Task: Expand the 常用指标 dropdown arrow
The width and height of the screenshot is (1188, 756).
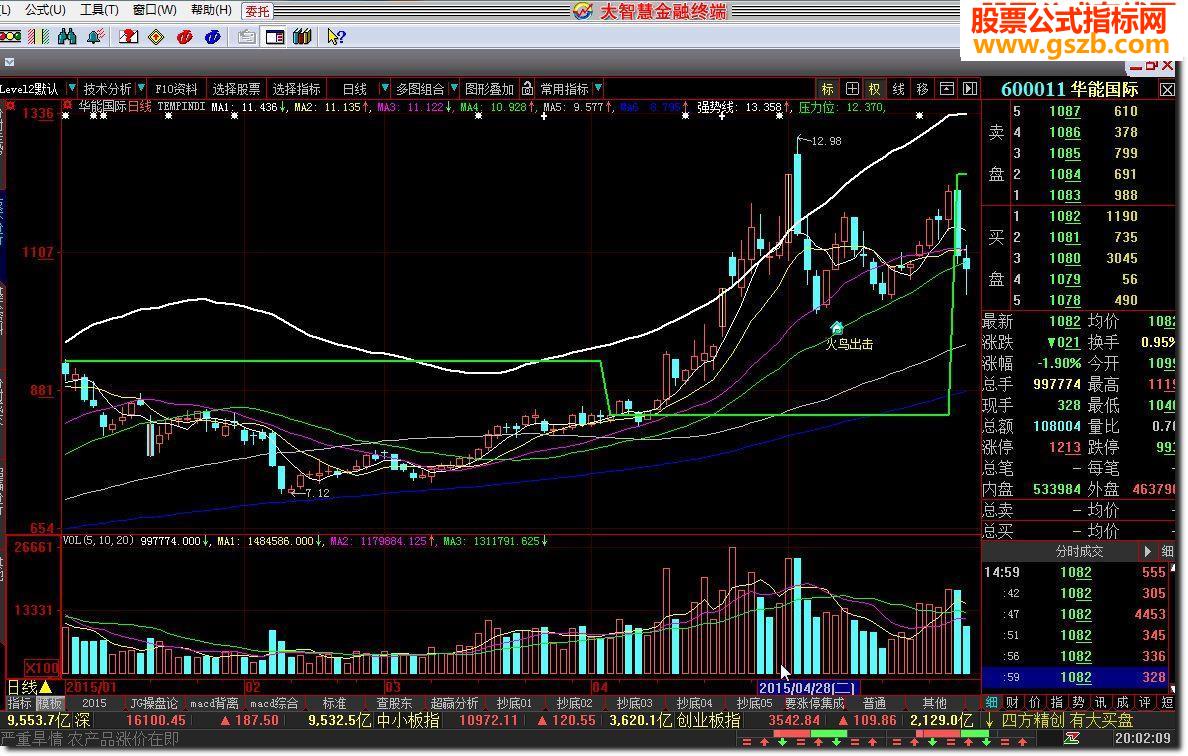Action: pyautogui.click(x=599, y=89)
